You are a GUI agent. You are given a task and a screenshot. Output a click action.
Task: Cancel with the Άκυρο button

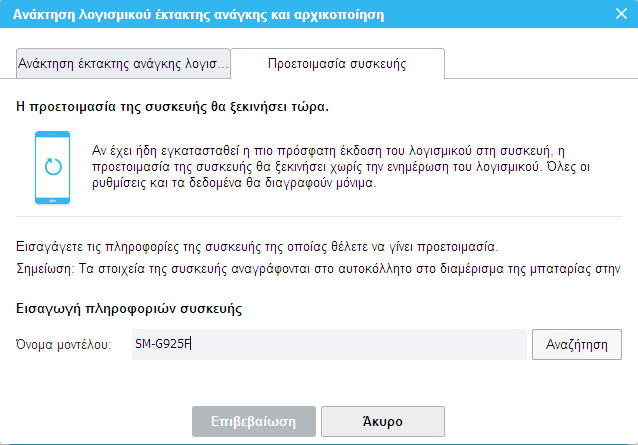[382, 421]
